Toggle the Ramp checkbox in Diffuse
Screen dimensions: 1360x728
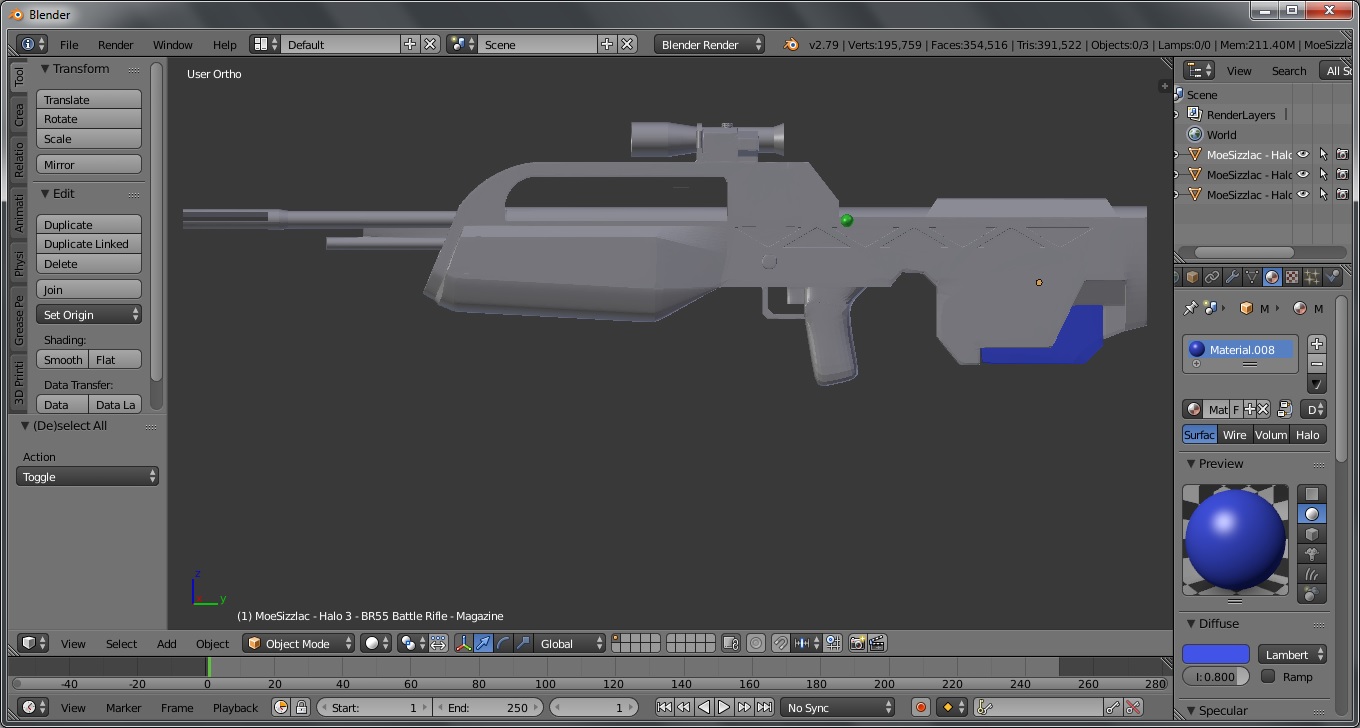(x=1268, y=676)
